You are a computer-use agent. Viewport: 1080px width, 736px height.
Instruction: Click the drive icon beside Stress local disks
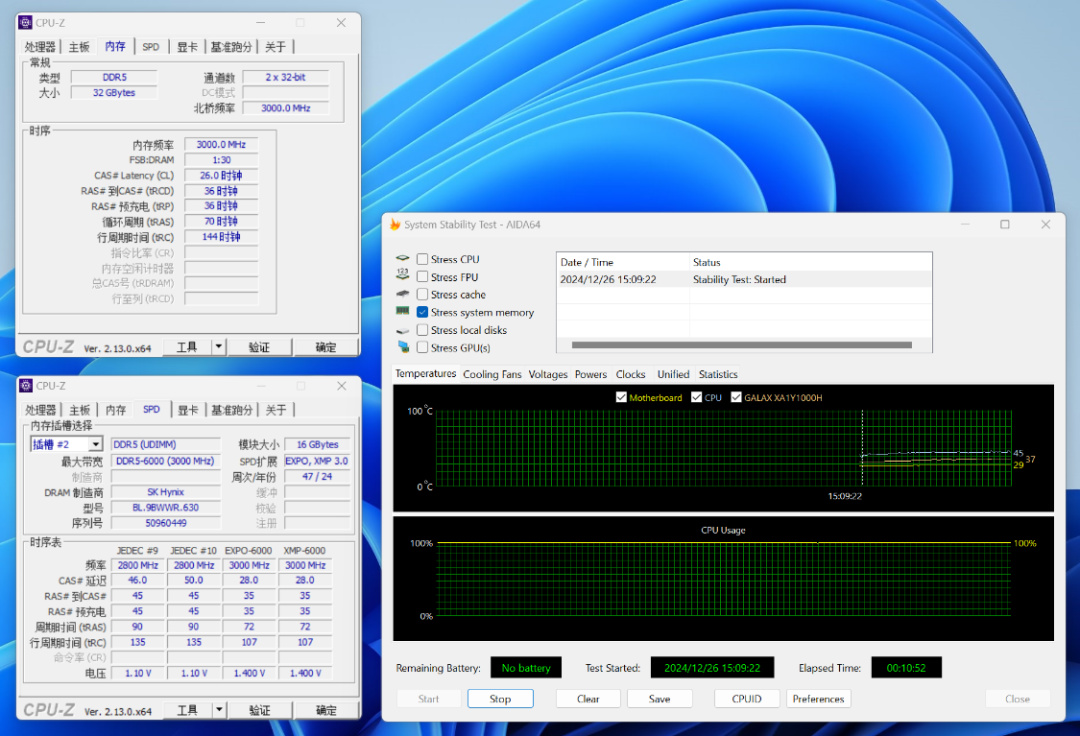[403, 330]
